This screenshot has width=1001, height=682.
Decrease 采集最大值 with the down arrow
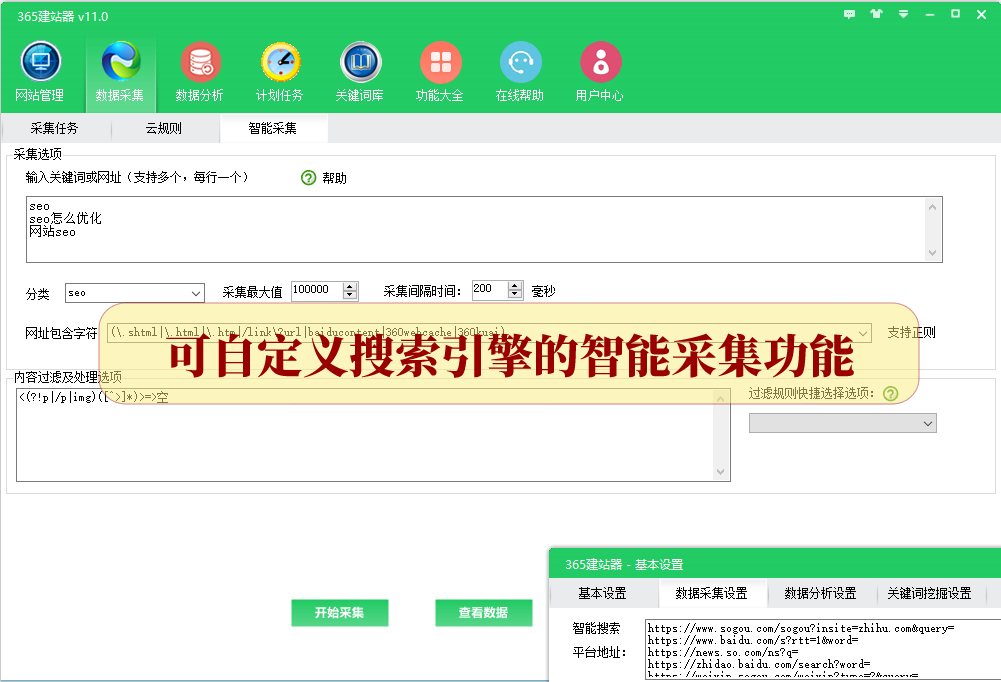(x=350, y=295)
